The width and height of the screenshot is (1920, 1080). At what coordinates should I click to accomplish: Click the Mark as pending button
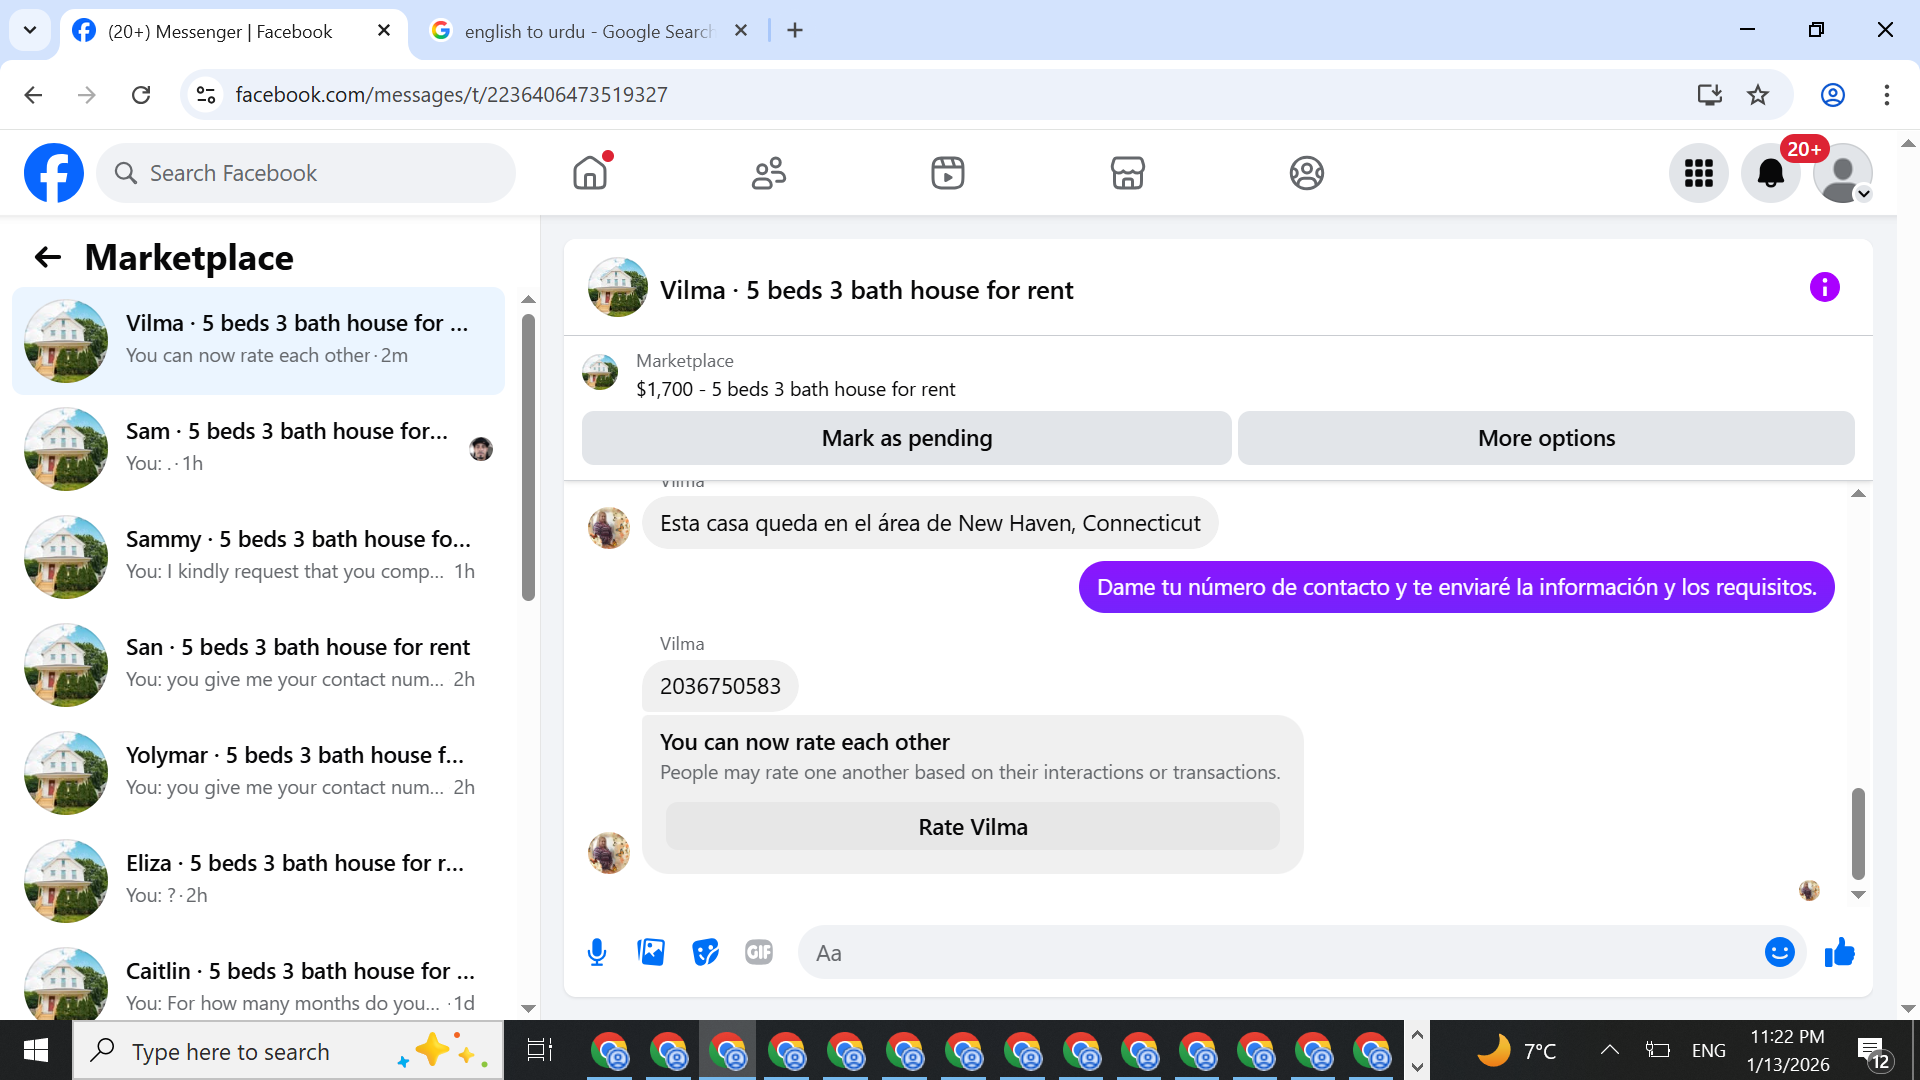pyautogui.click(x=906, y=438)
